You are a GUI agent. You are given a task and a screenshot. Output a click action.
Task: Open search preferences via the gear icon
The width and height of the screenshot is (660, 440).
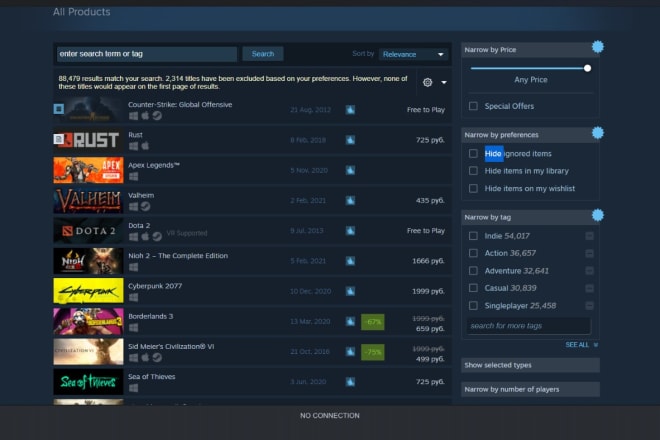[x=427, y=82]
